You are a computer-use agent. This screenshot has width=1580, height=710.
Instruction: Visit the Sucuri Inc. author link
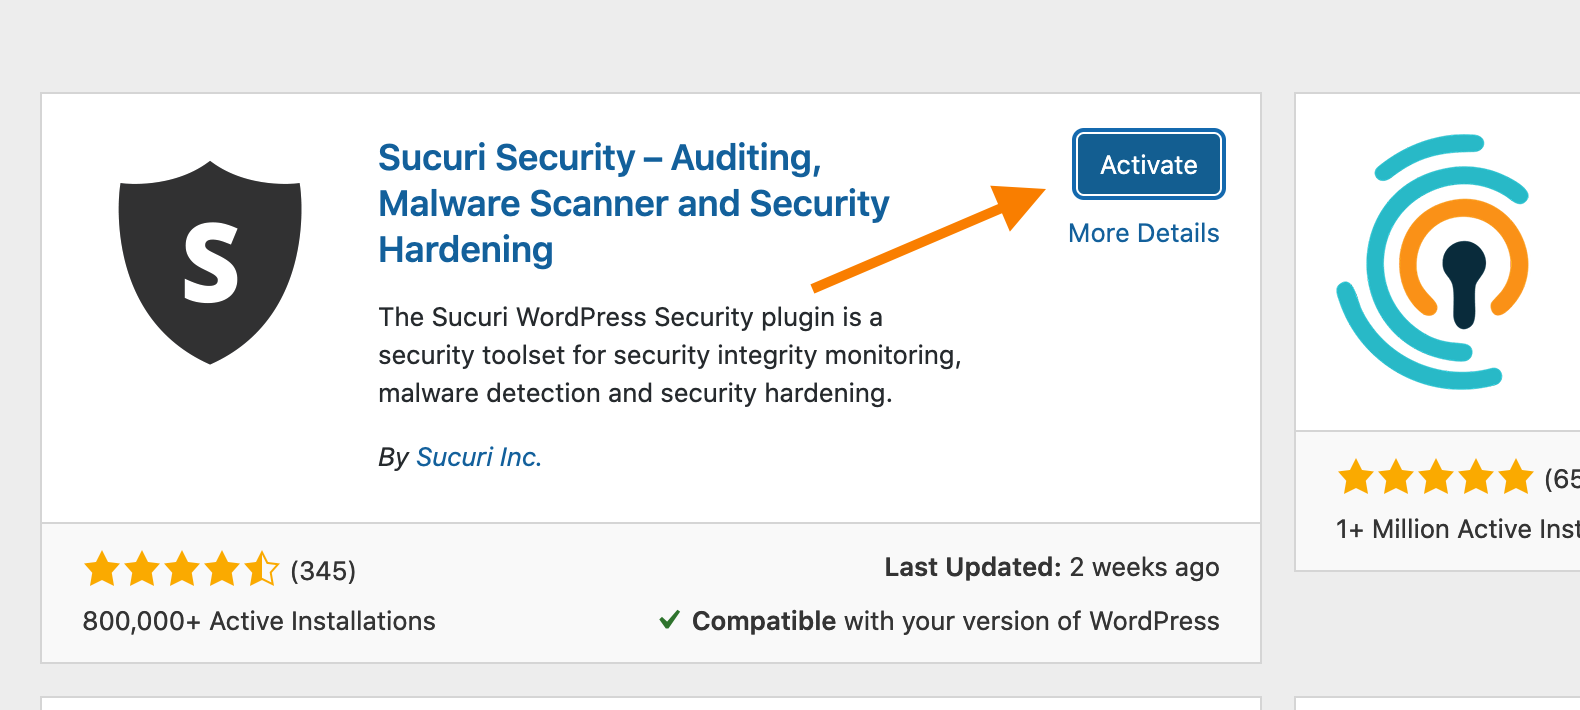(478, 457)
